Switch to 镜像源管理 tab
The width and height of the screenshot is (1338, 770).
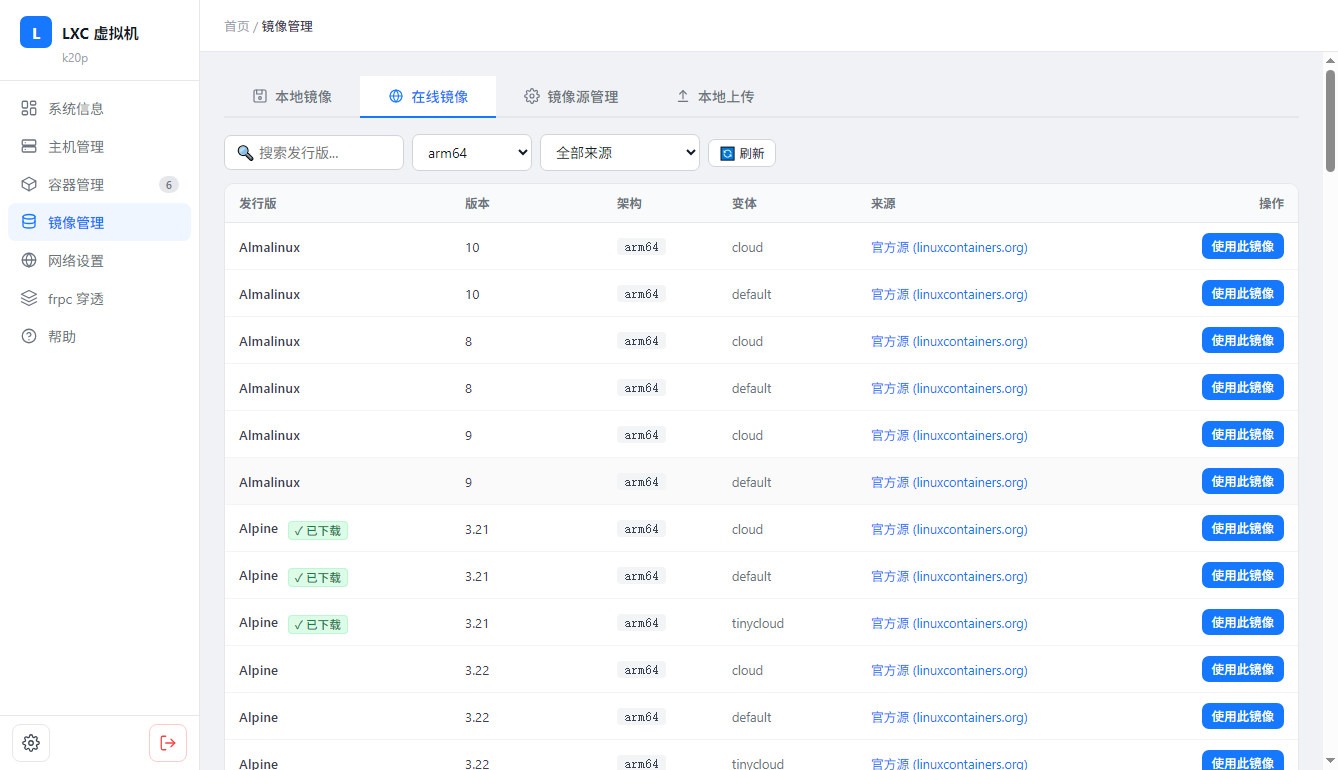click(571, 97)
